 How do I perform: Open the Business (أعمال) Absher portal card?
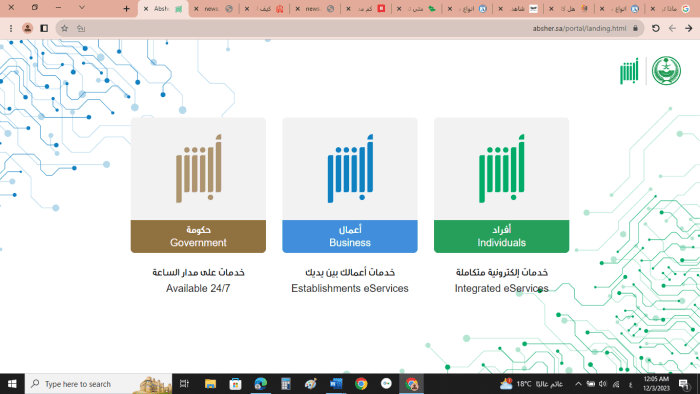click(x=350, y=185)
